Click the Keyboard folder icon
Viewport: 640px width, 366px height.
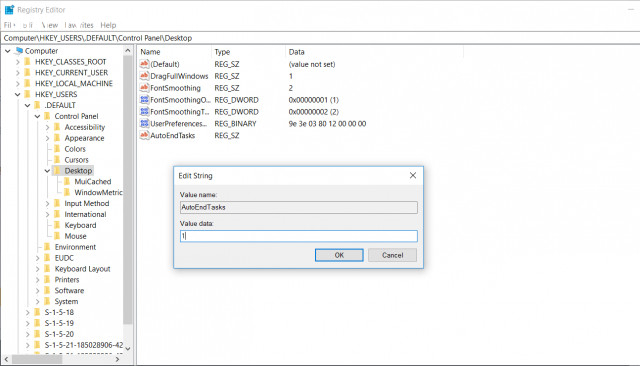click(57, 225)
